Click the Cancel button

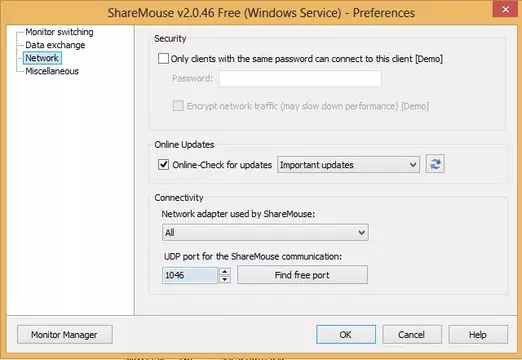(x=412, y=335)
